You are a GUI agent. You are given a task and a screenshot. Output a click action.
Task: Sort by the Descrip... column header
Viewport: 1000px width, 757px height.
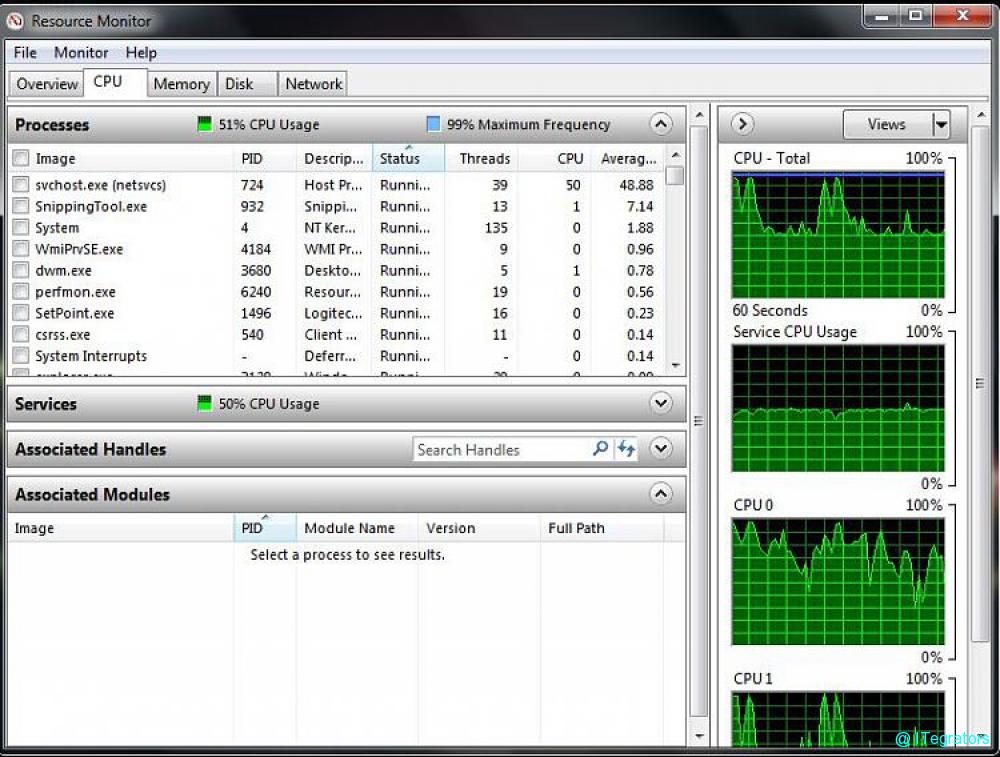334,158
